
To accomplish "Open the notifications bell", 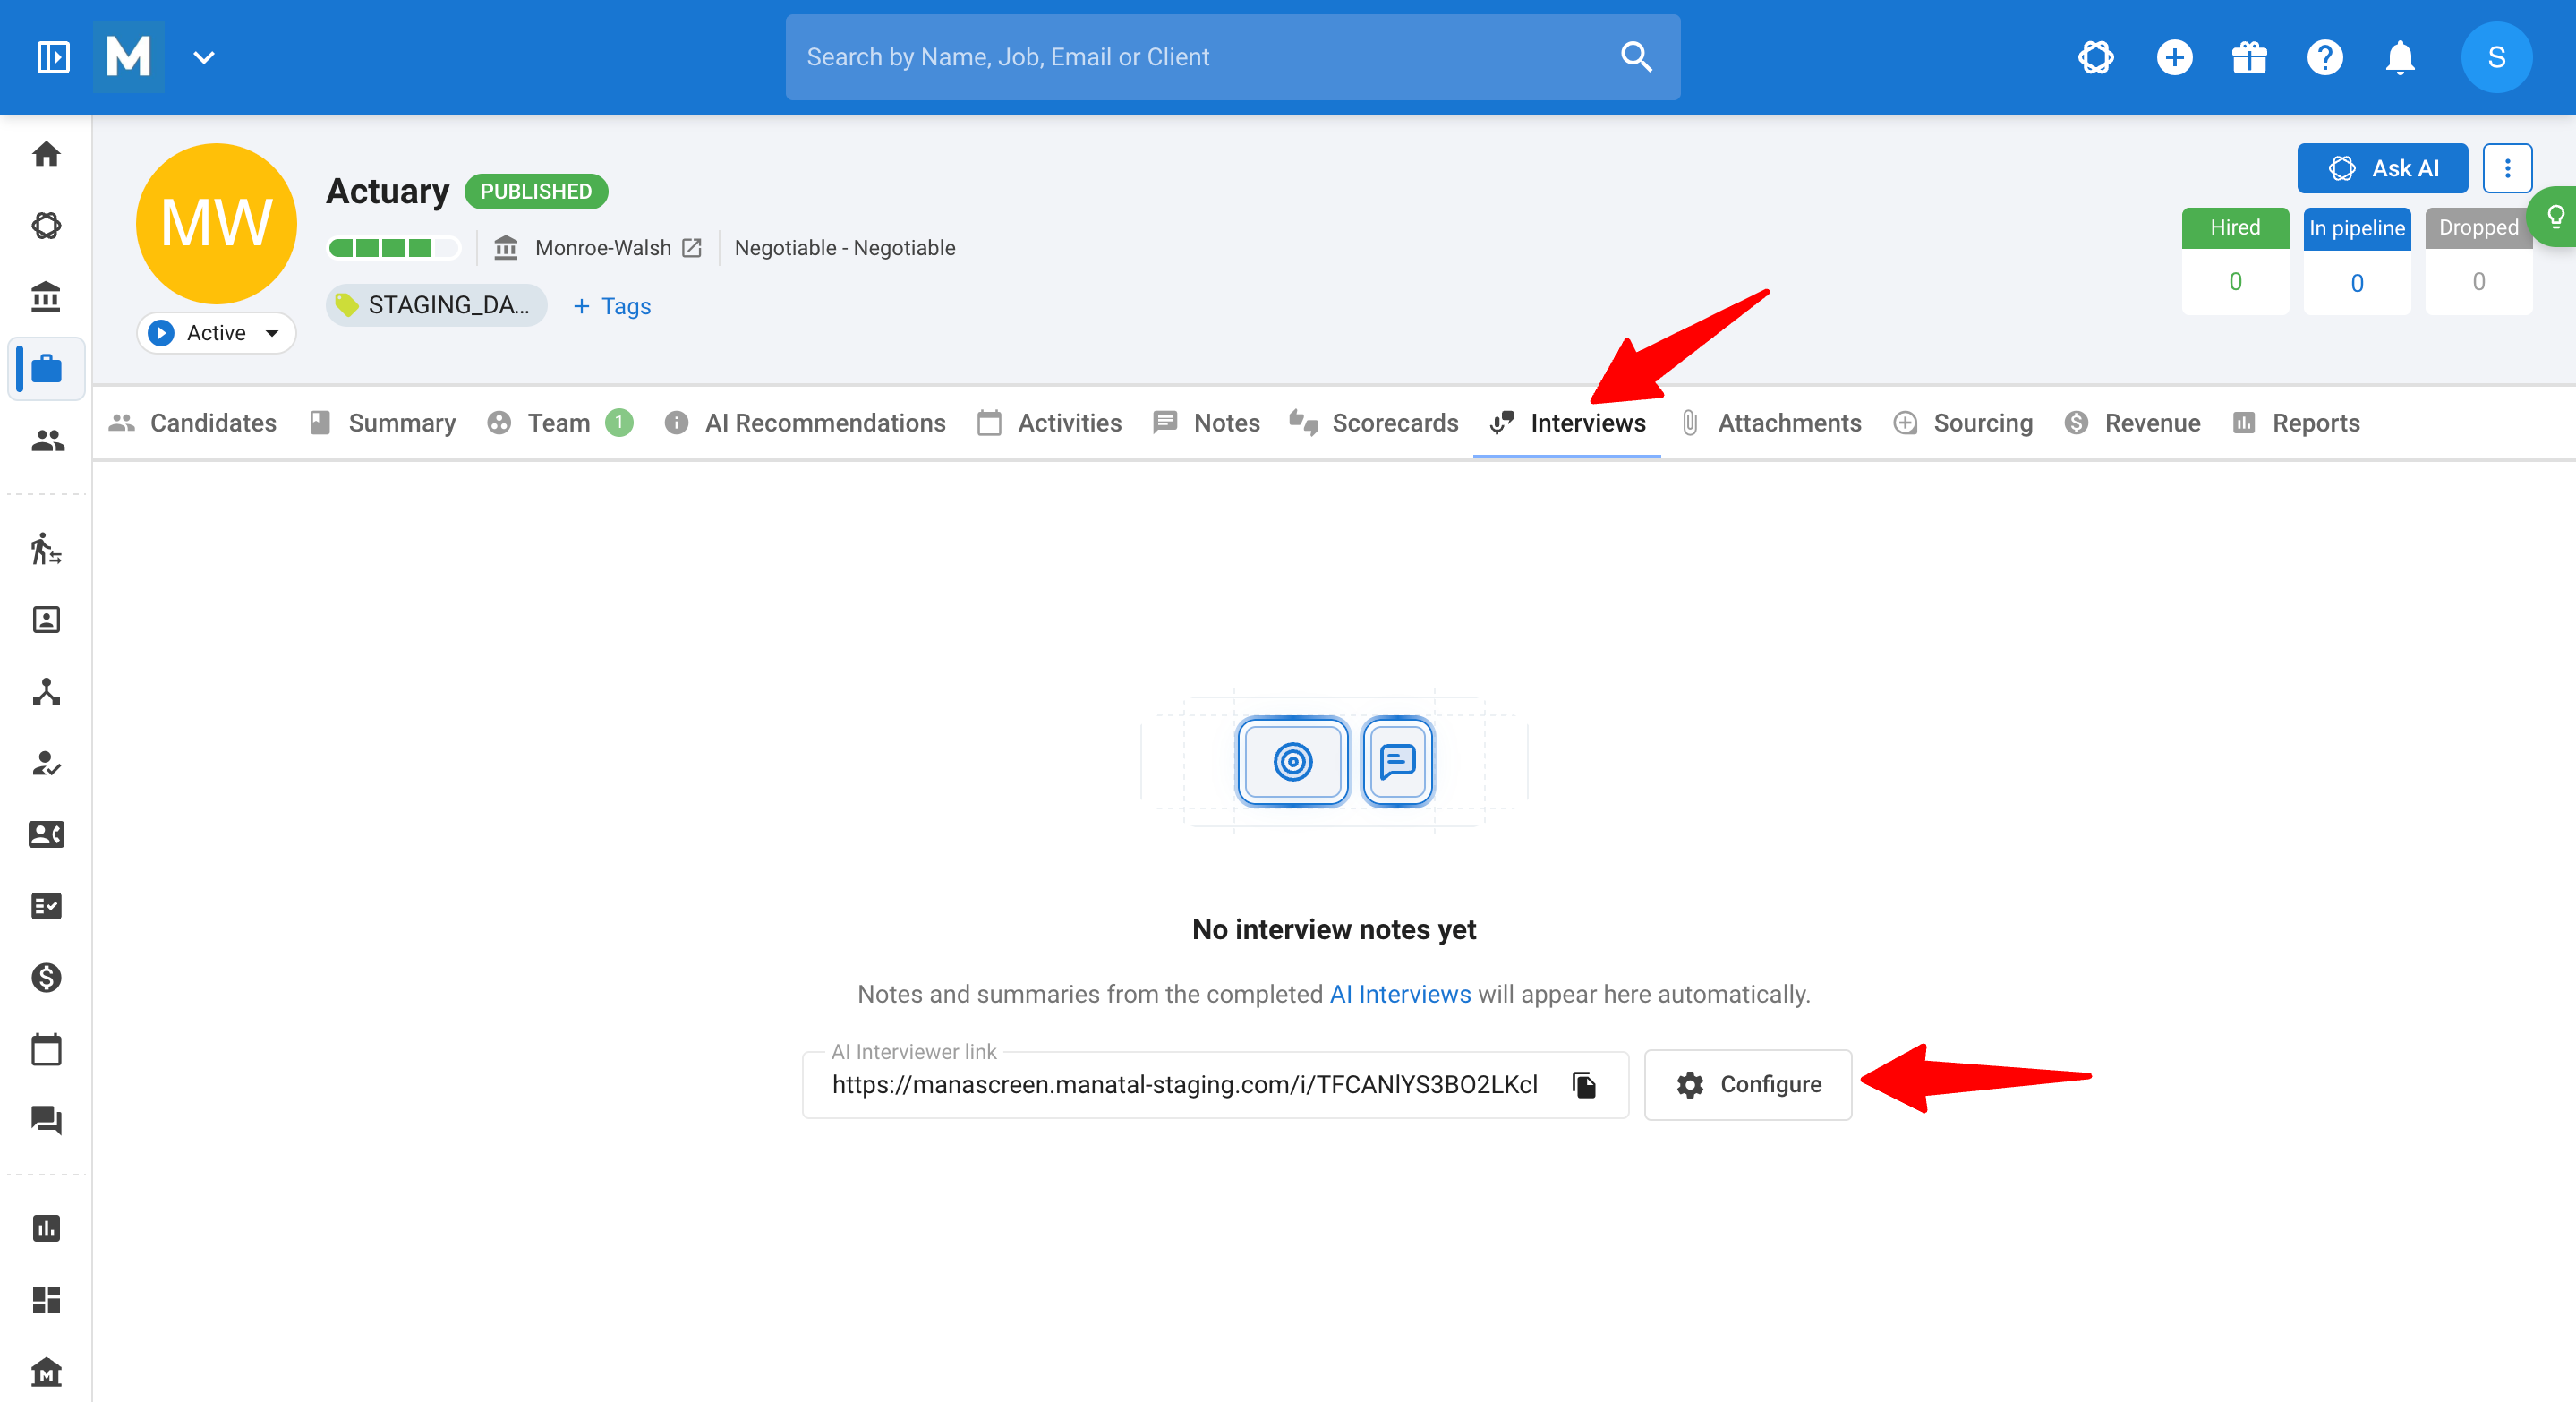I will 2400,57.
